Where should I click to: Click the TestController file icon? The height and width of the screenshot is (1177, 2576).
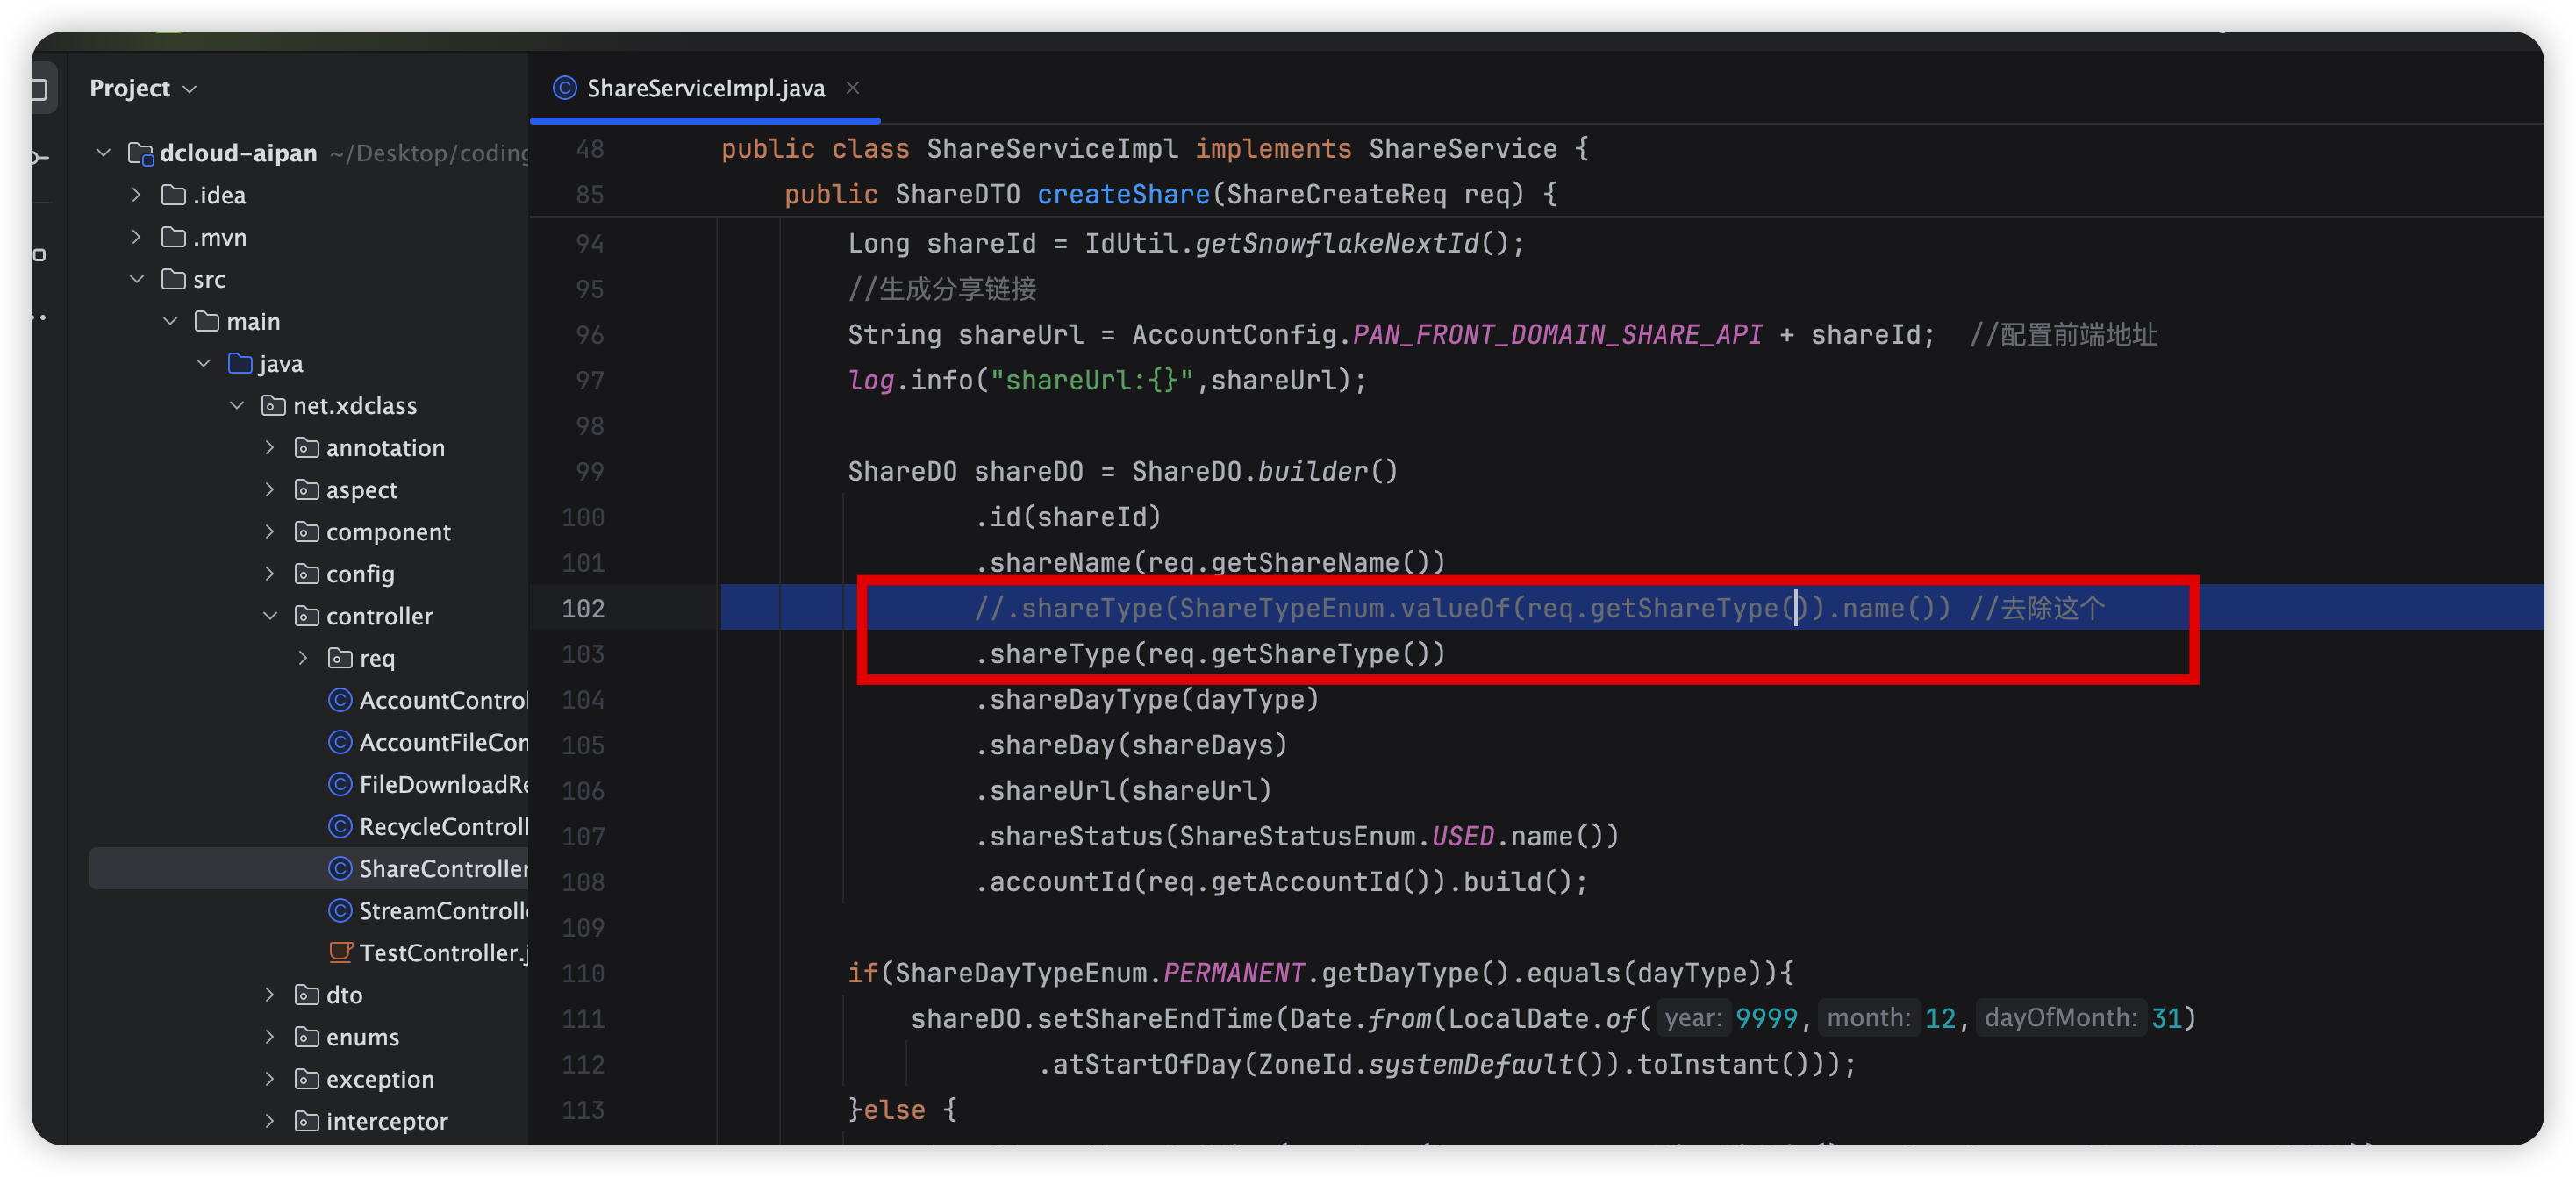point(340,952)
